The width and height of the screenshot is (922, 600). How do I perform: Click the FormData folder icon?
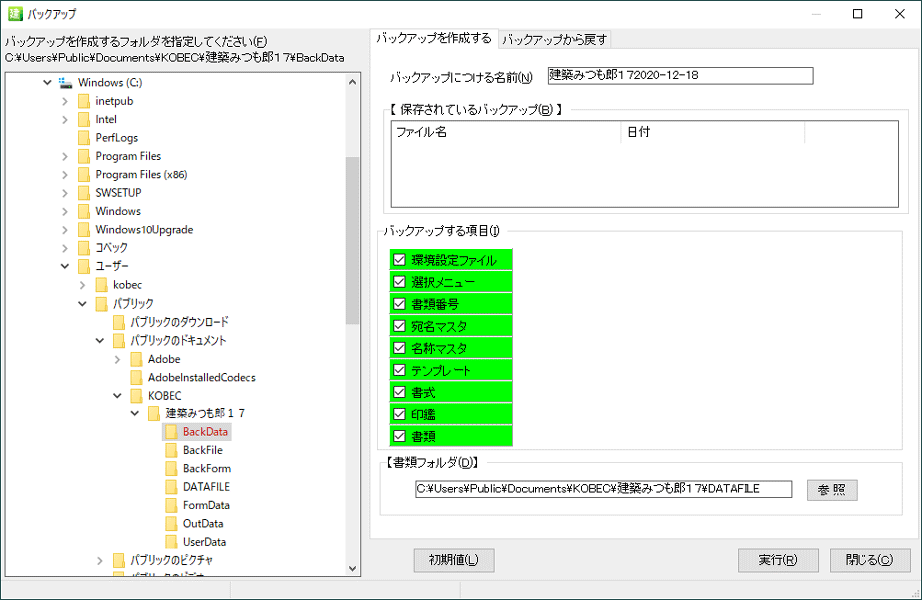tap(172, 505)
